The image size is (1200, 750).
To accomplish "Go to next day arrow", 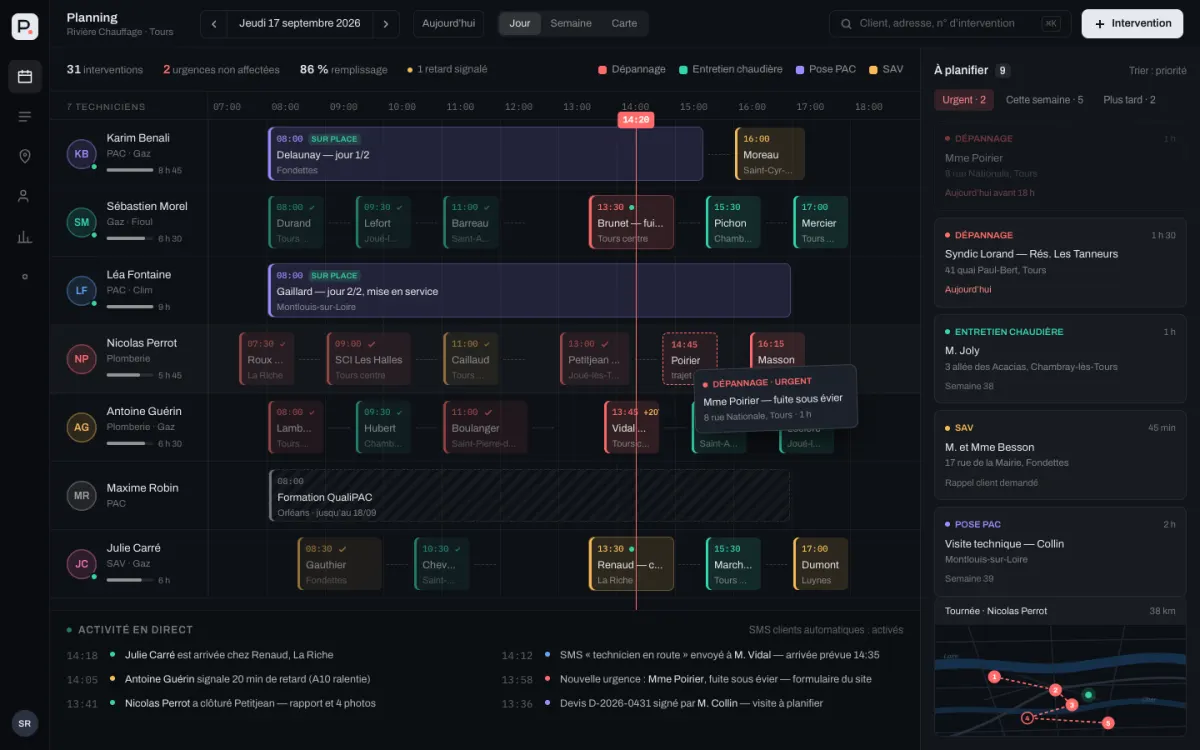I will 386,24.
